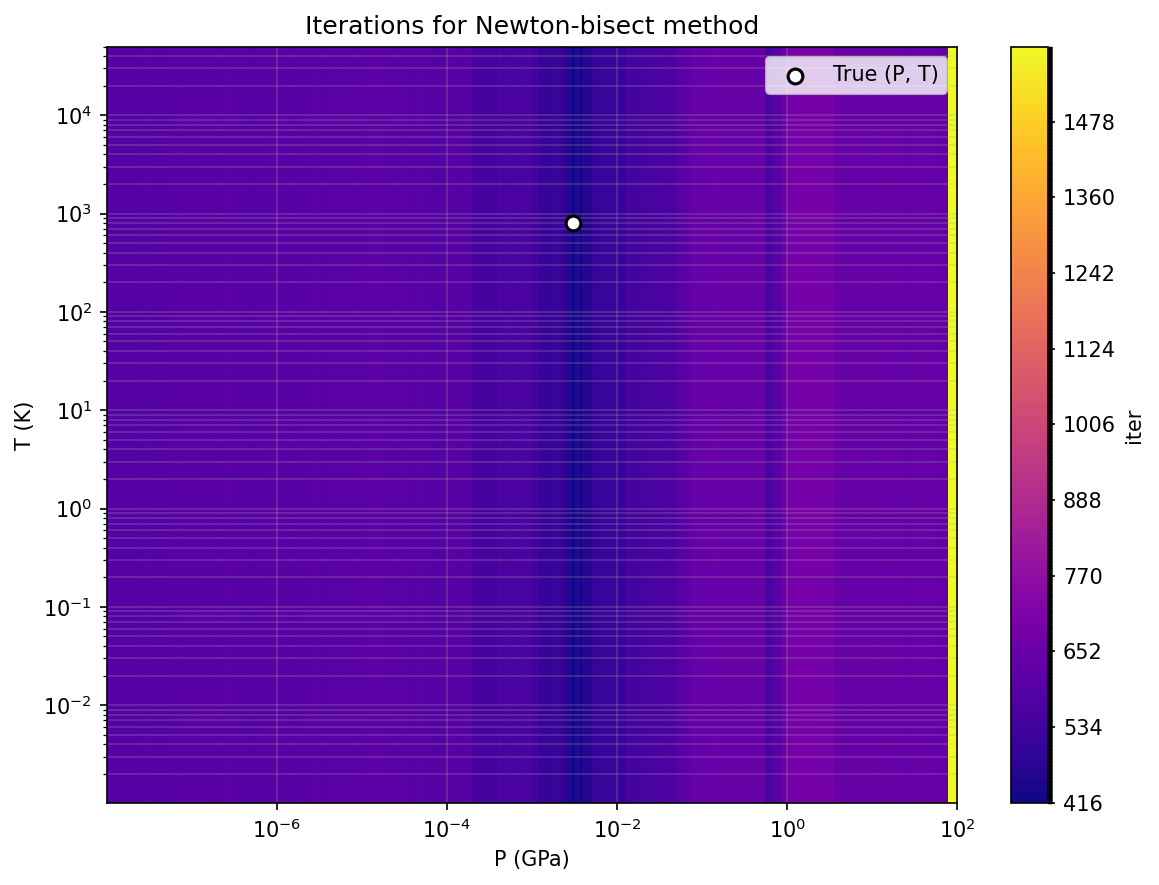
Task: Click the y-axis label 'T (K)'
Action: pyautogui.click(x=23, y=426)
